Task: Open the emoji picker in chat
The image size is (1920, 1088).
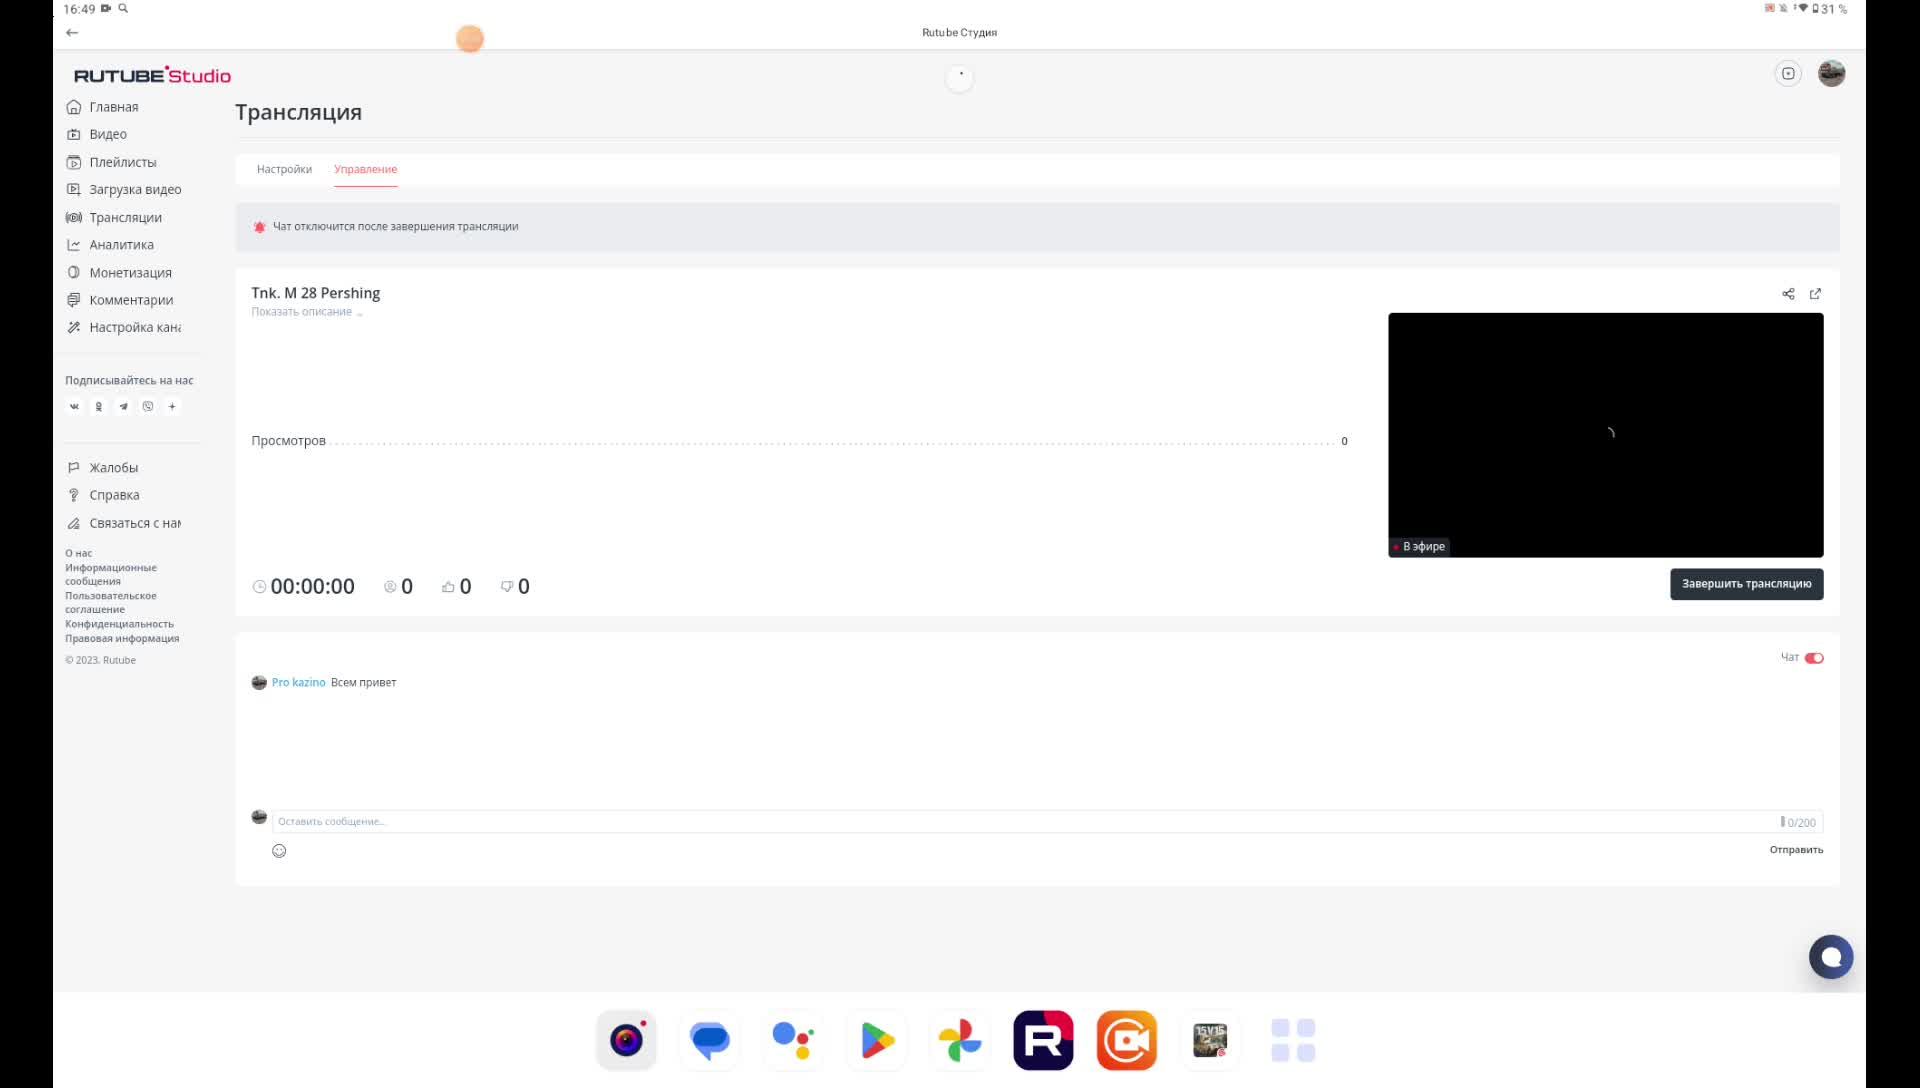Action: pyautogui.click(x=279, y=851)
